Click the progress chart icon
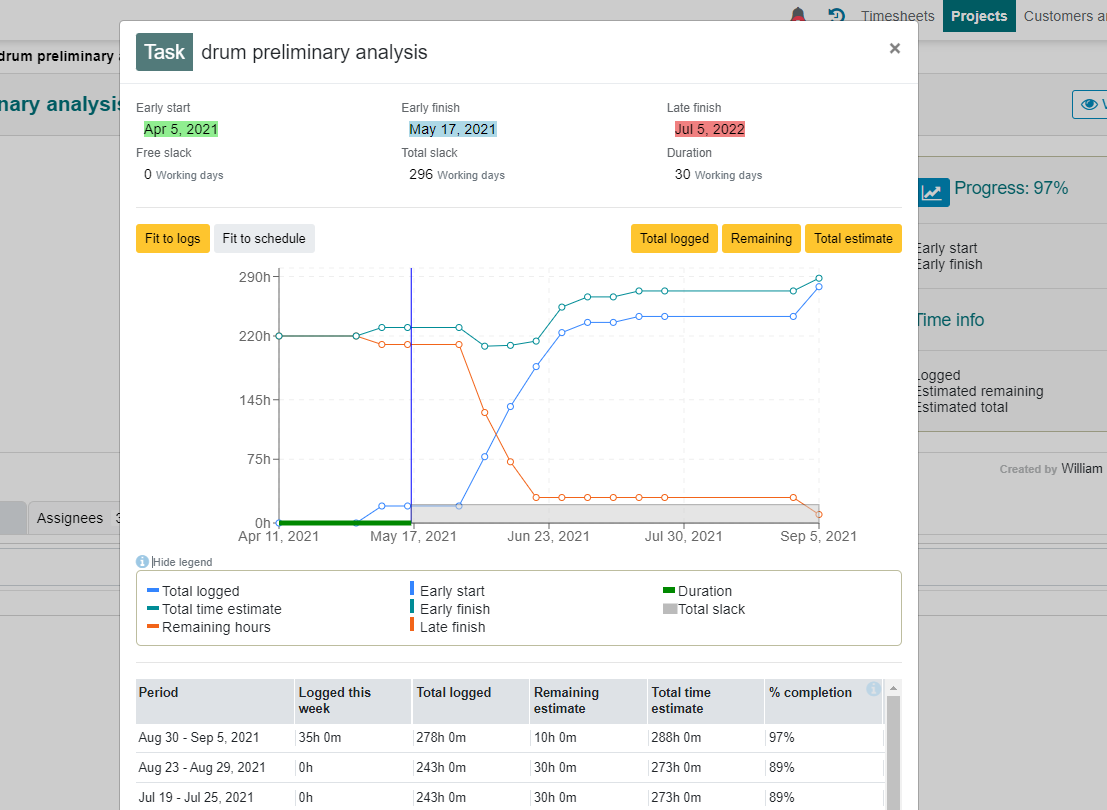The width and height of the screenshot is (1107, 810). (x=933, y=192)
